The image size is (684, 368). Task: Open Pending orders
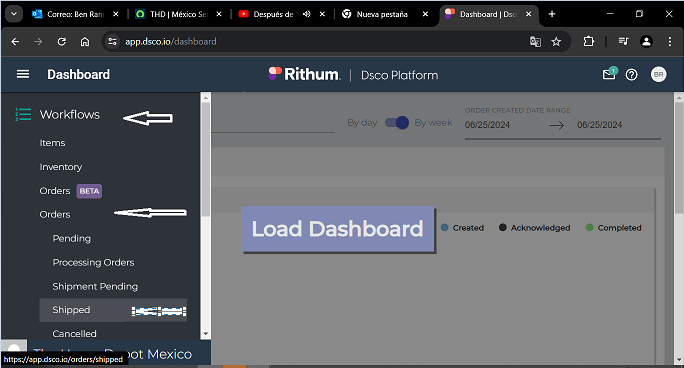(72, 239)
